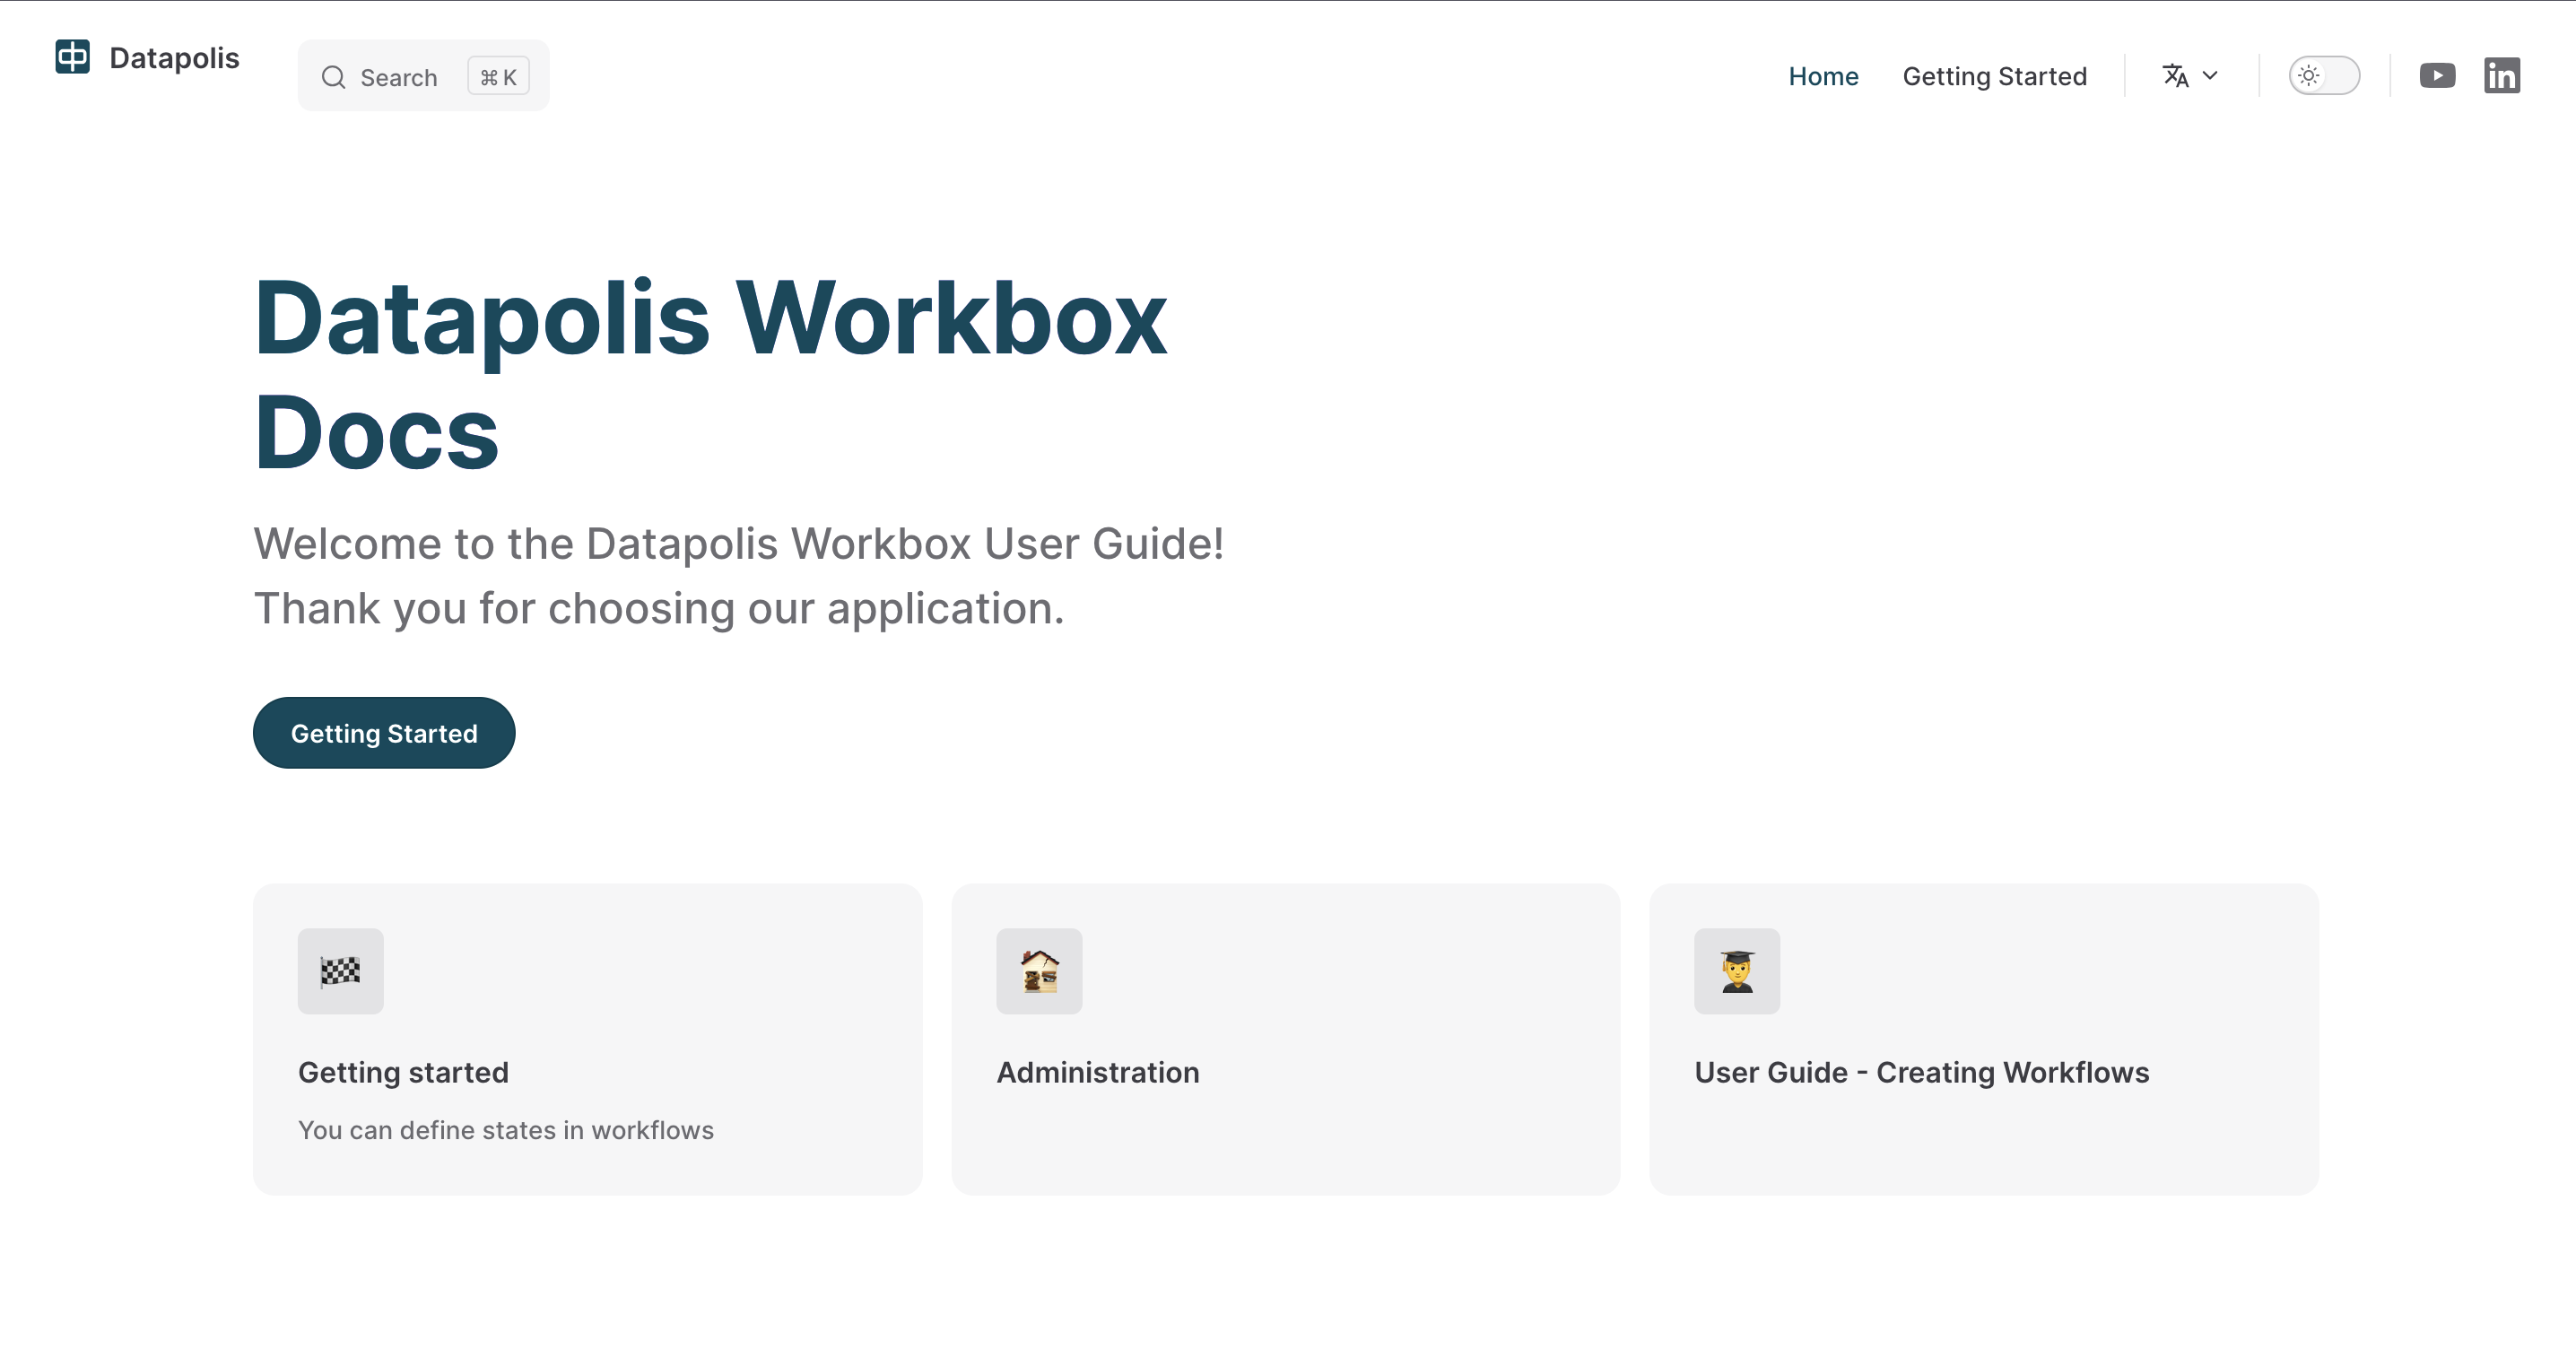The height and width of the screenshot is (1349, 2576).
Task: Click the Datapolis brand name
Action: pos(174,58)
